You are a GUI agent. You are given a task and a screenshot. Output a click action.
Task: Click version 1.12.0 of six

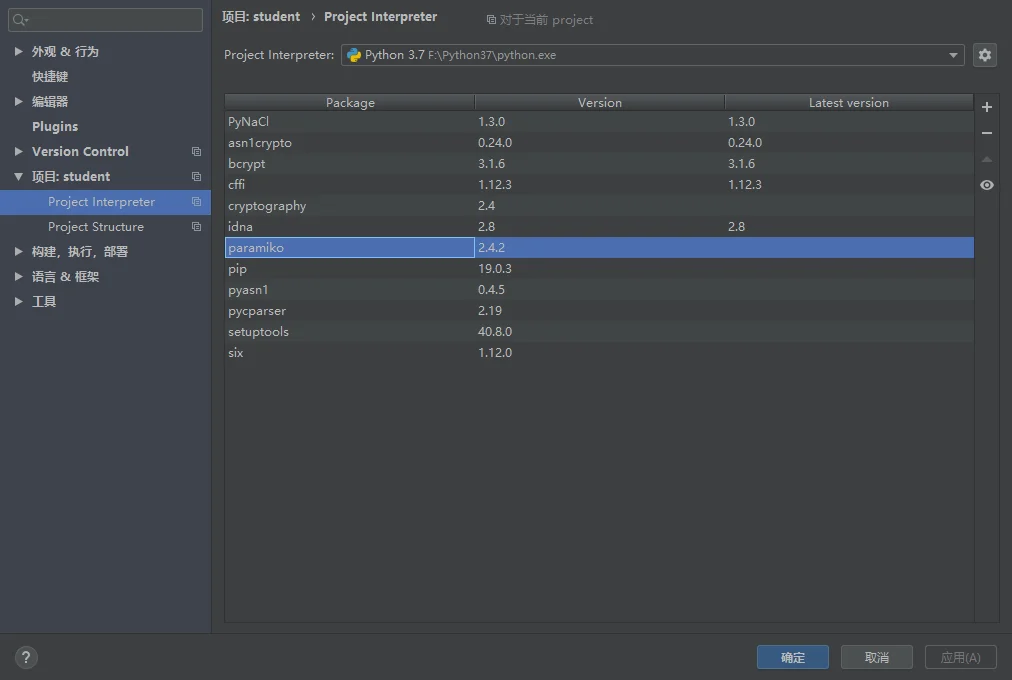pos(494,352)
